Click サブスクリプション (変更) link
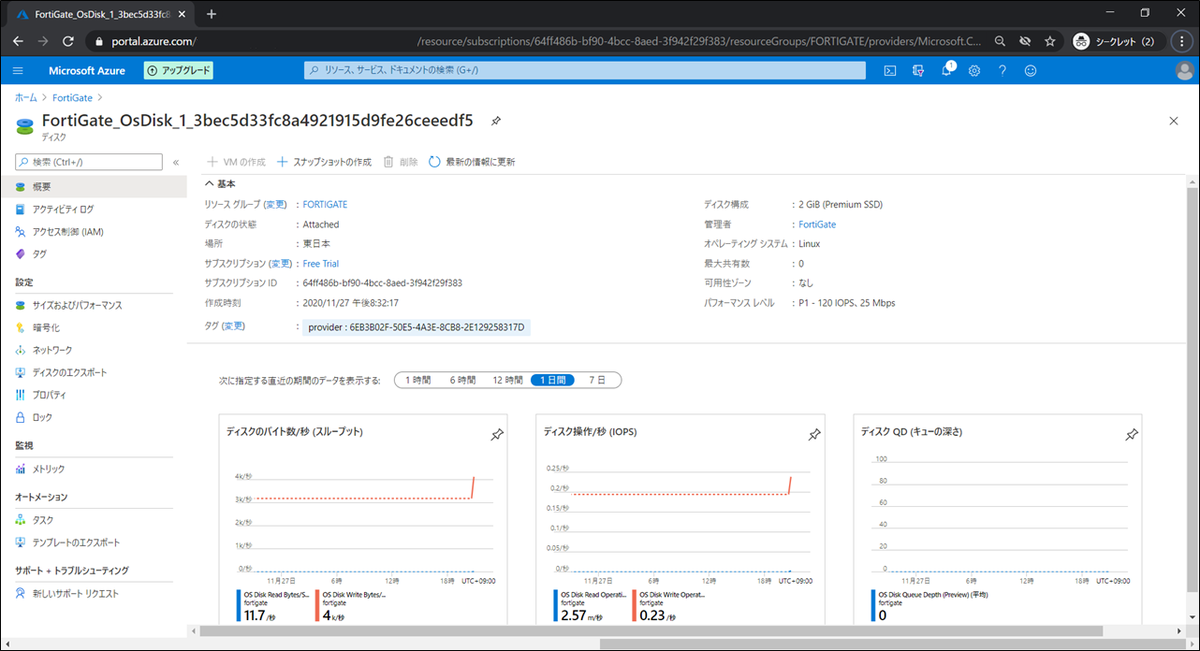 281,263
